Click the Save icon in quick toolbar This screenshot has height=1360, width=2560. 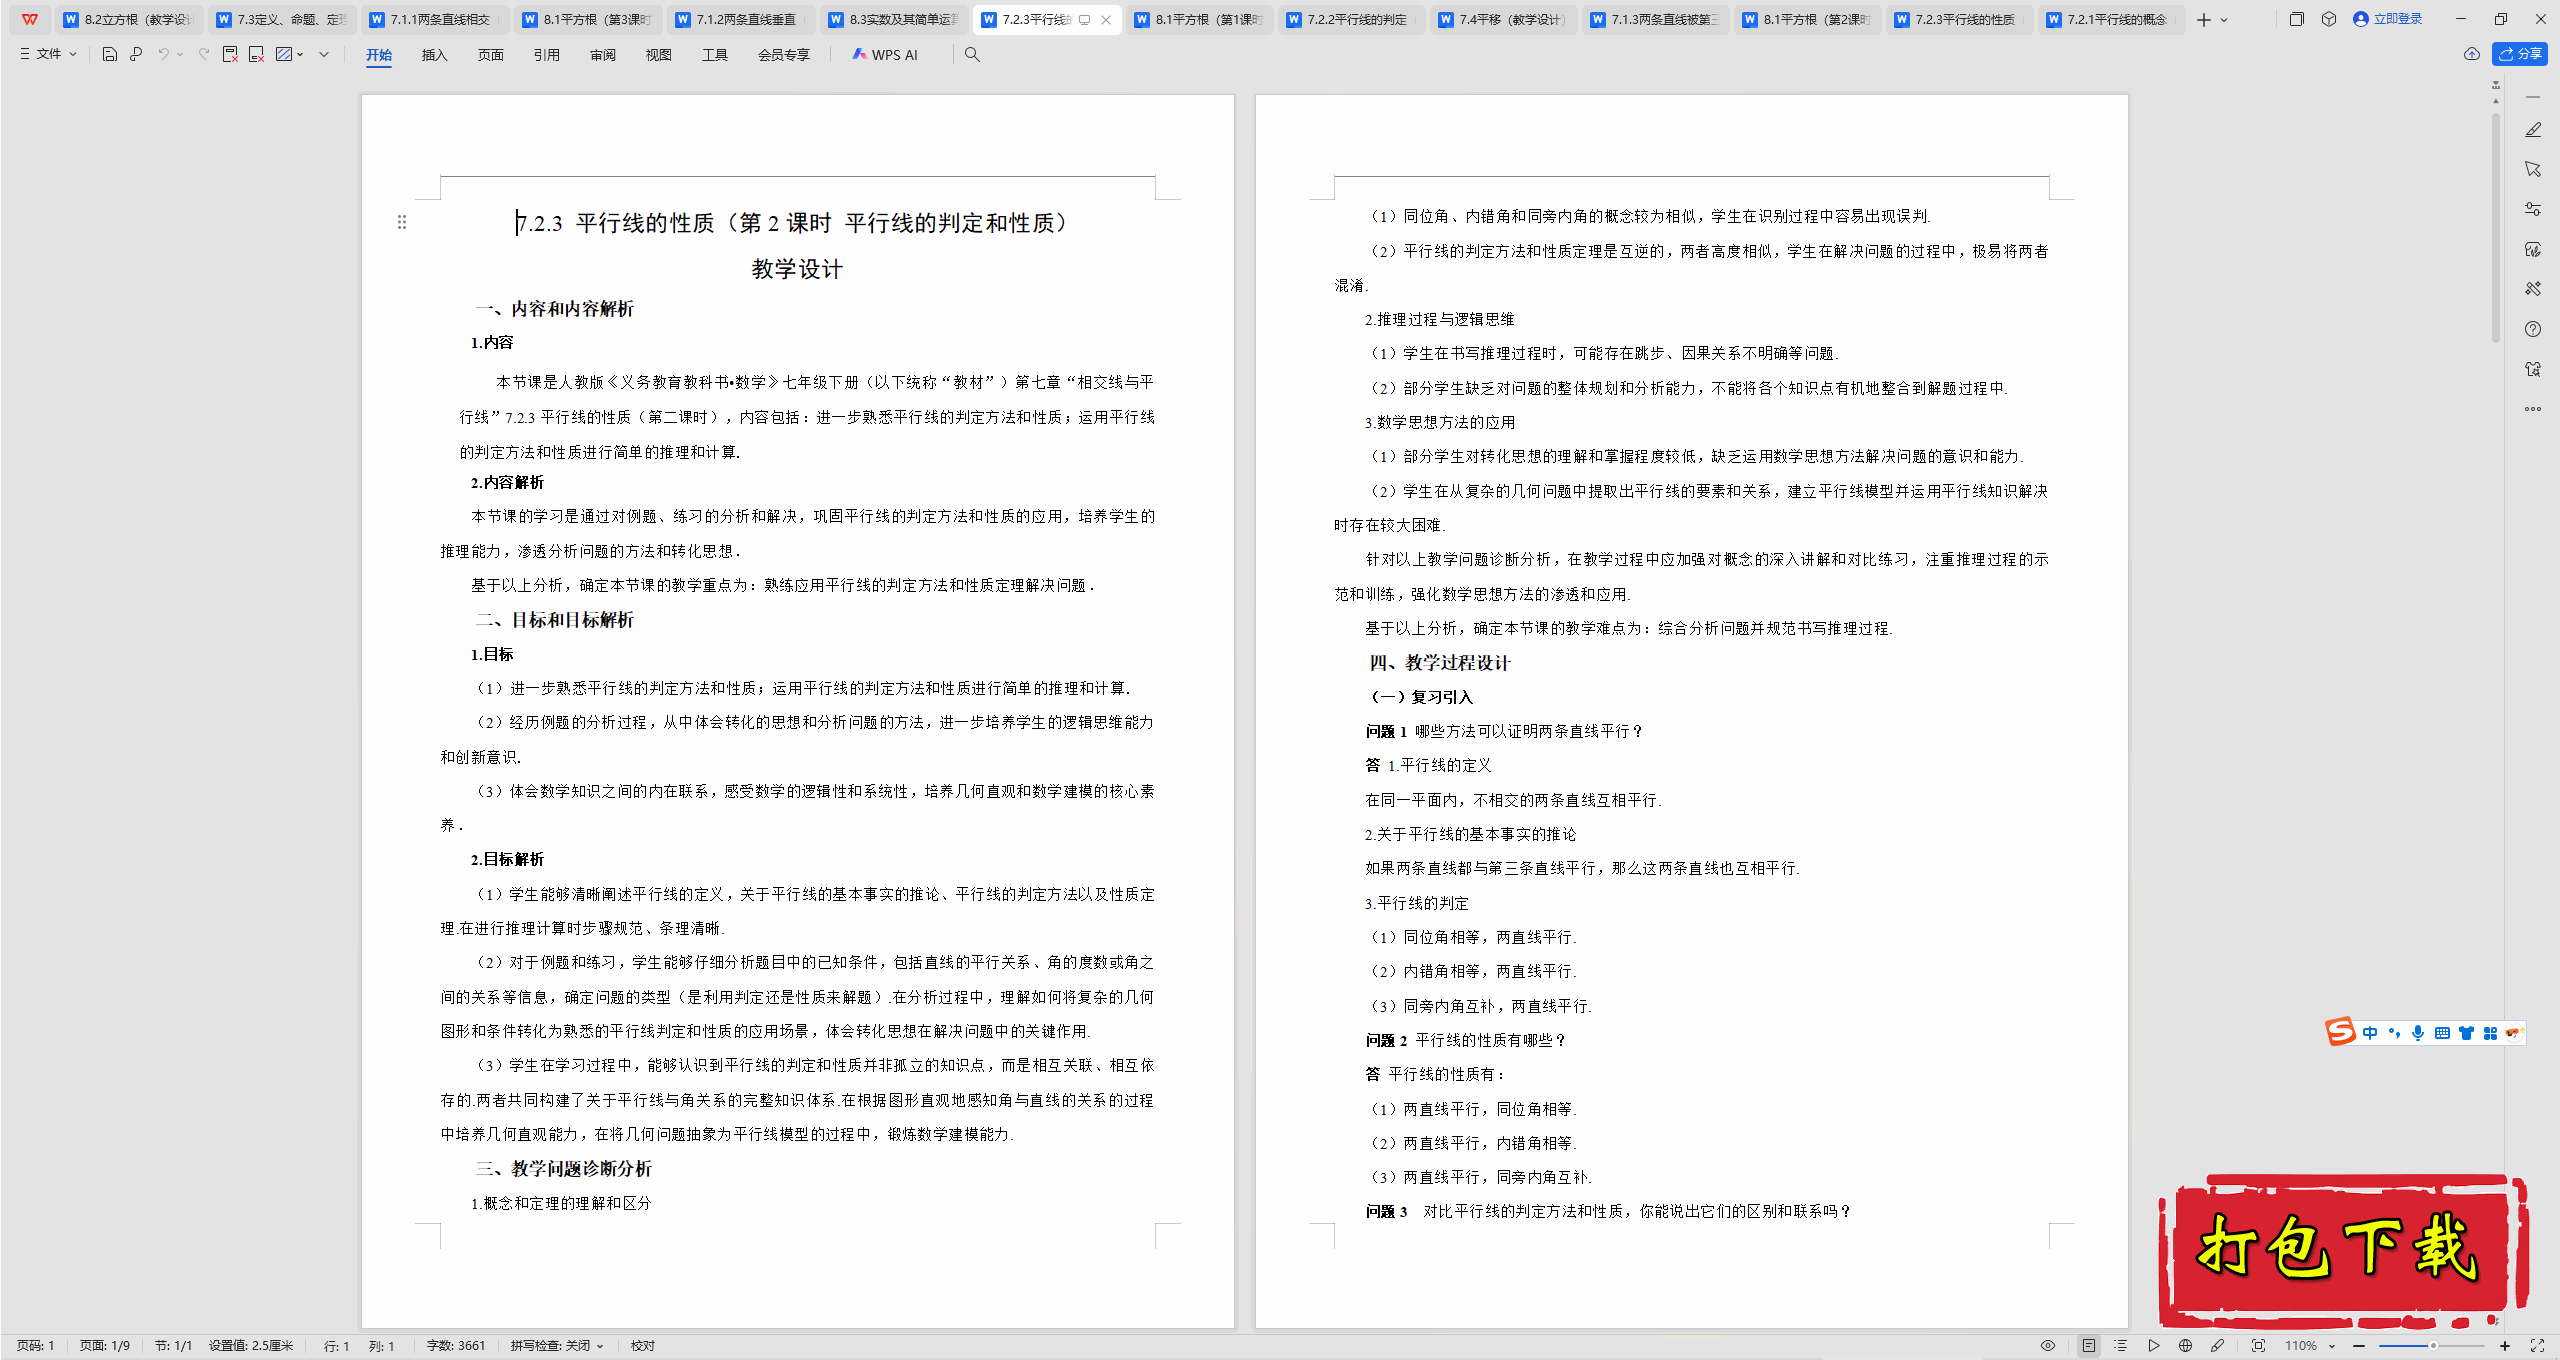click(110, 54)
